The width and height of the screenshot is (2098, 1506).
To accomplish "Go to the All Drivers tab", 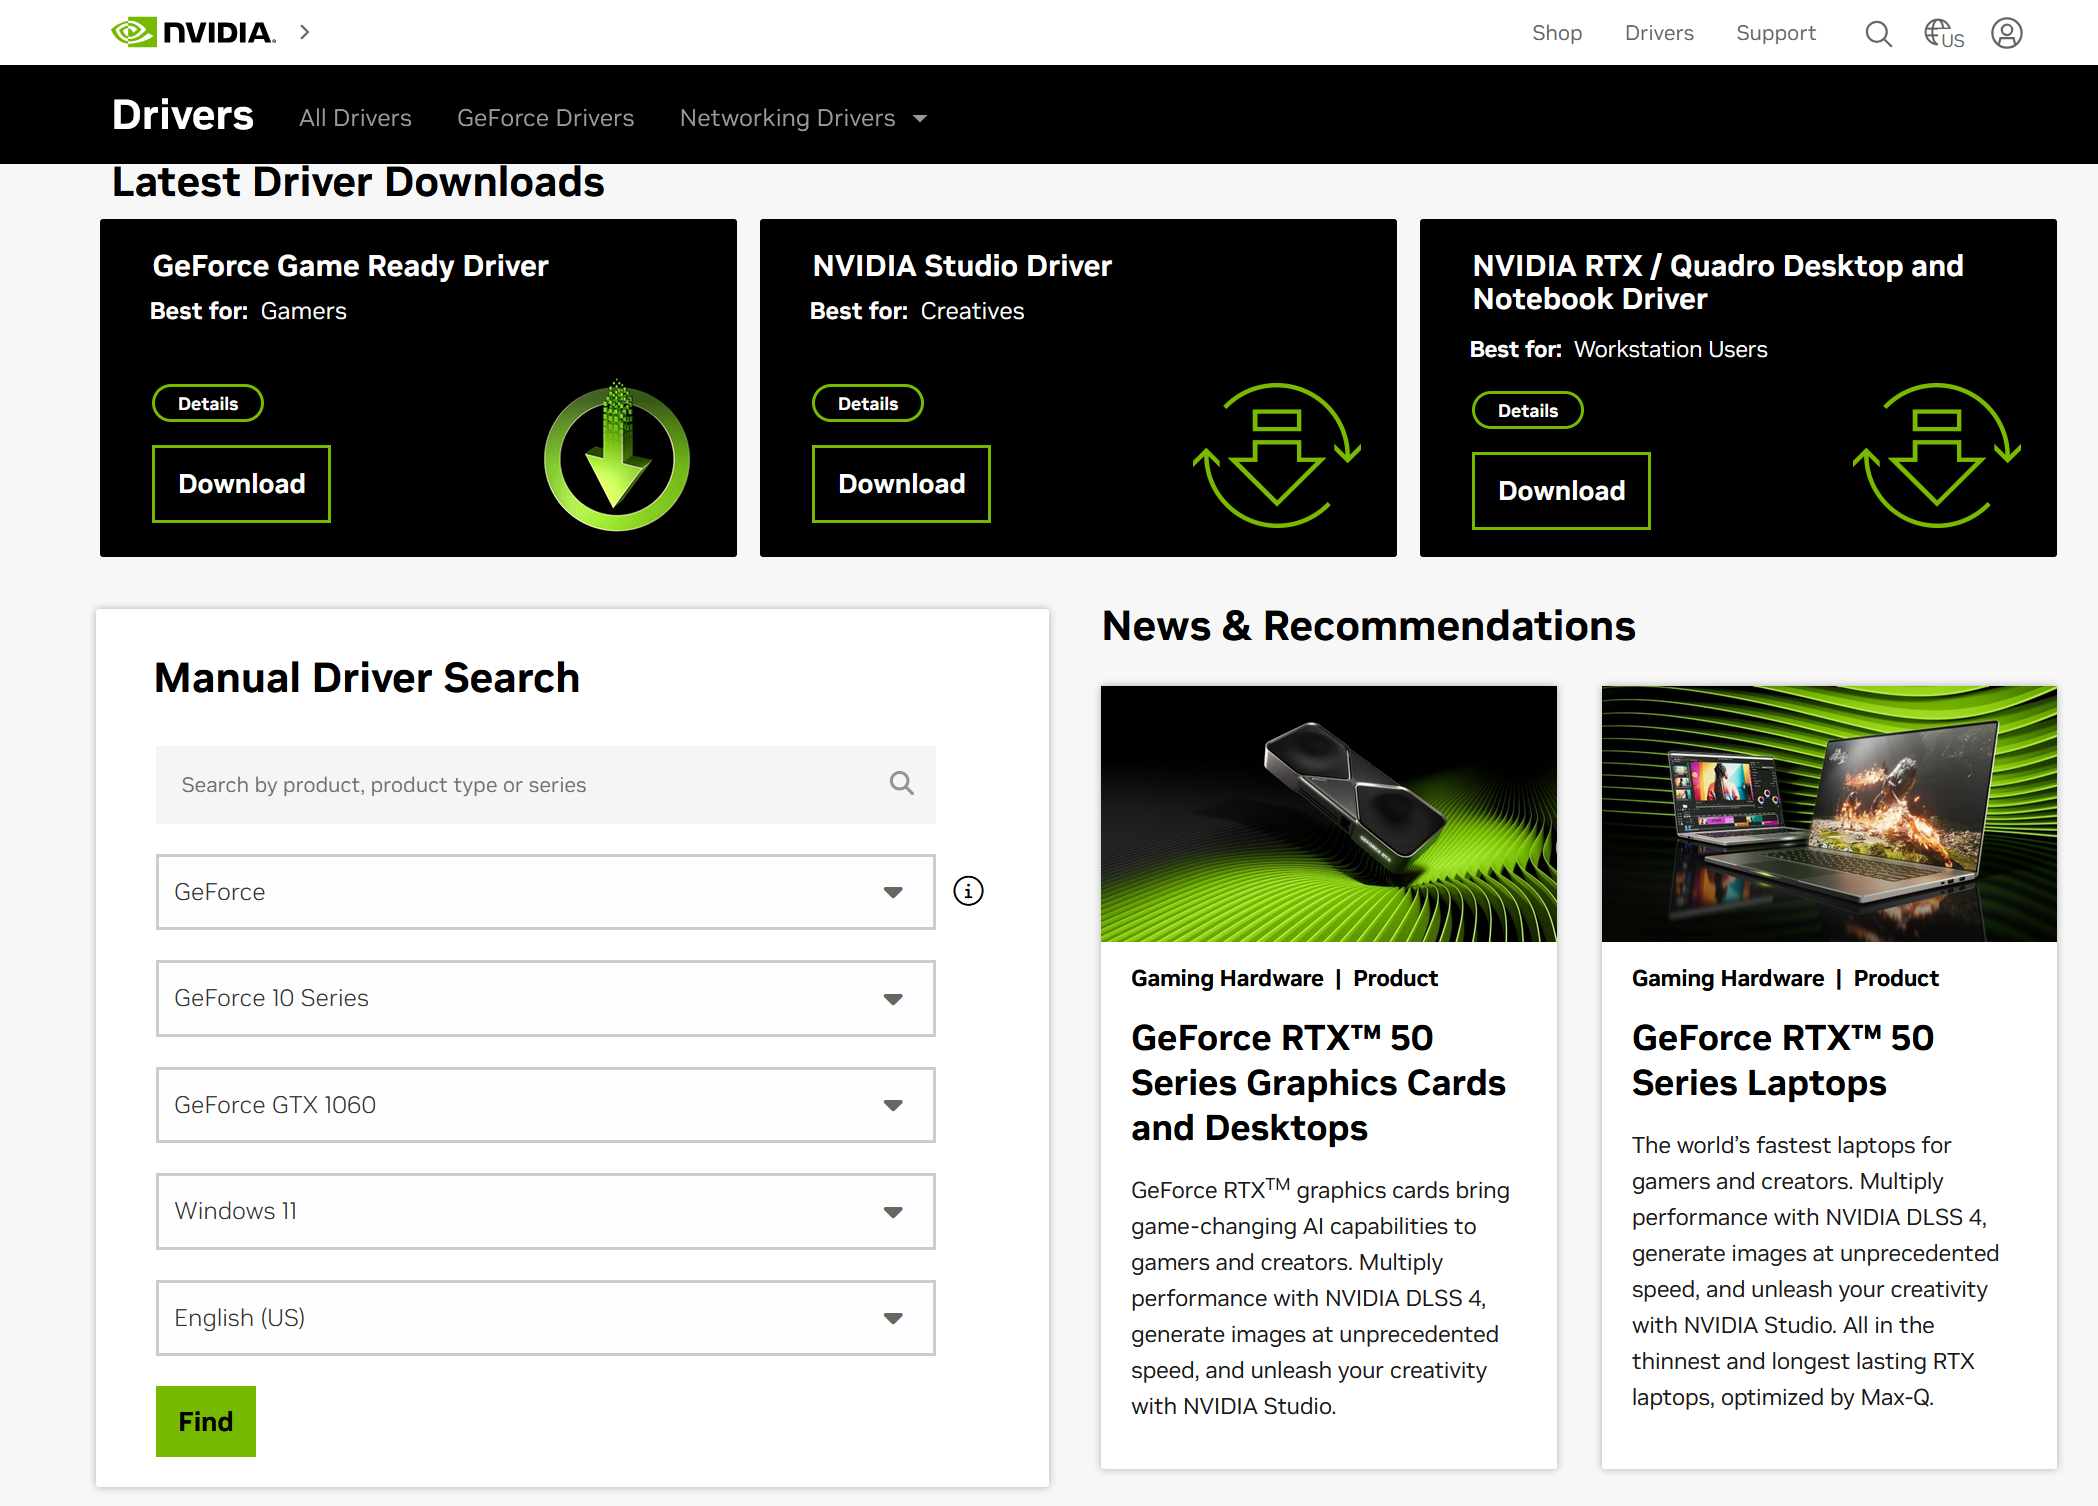I will 355,118.
